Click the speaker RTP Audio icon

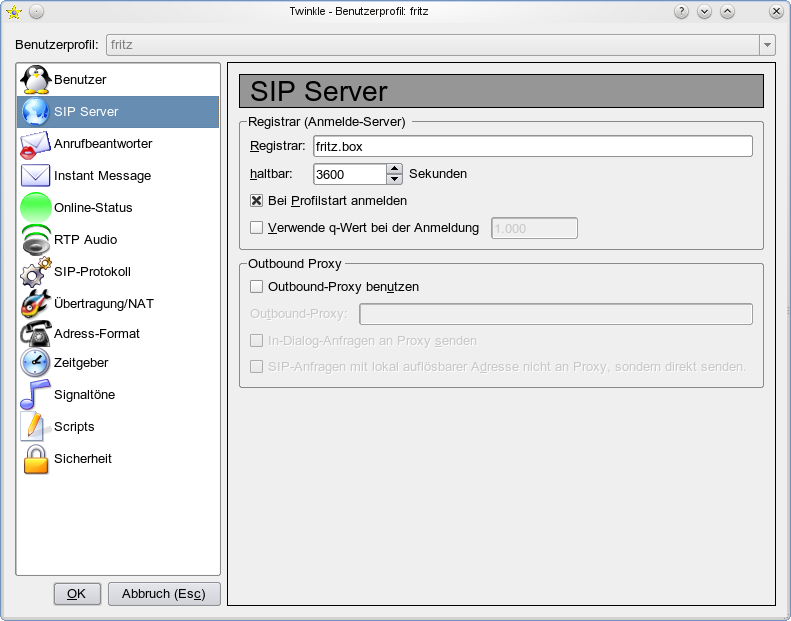point(36,240)
